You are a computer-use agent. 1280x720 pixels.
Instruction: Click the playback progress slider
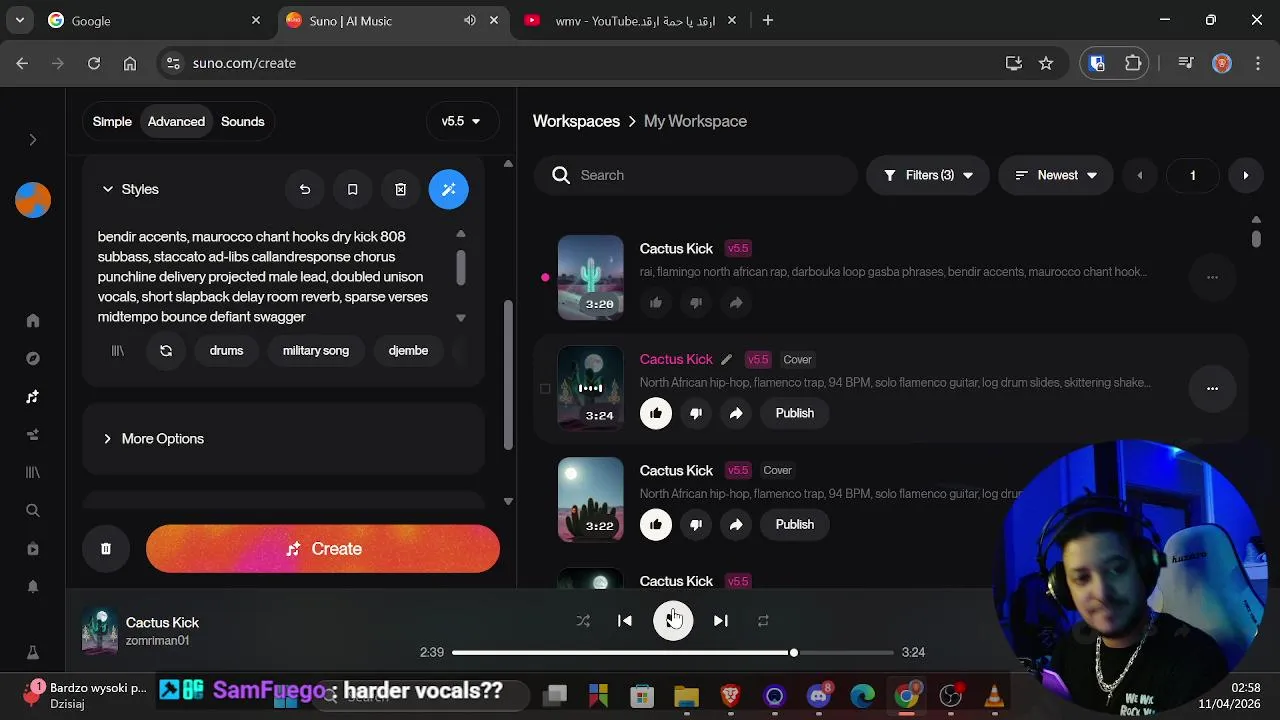coord(673,653)
